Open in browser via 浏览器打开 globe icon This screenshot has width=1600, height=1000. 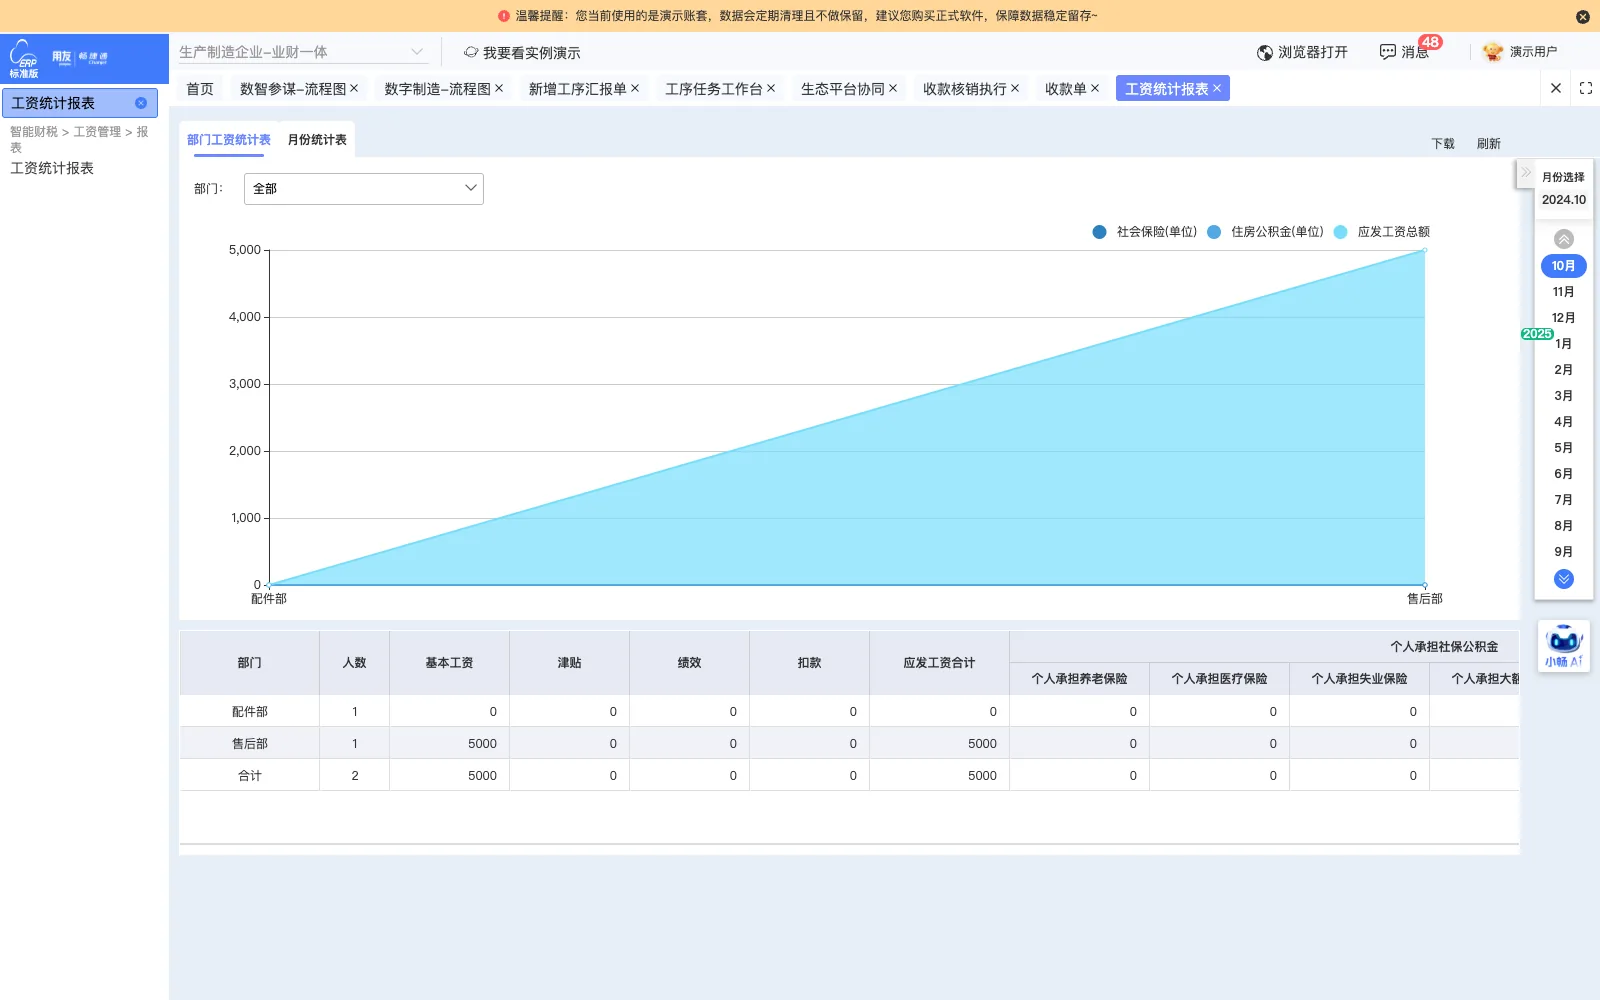1265,52
